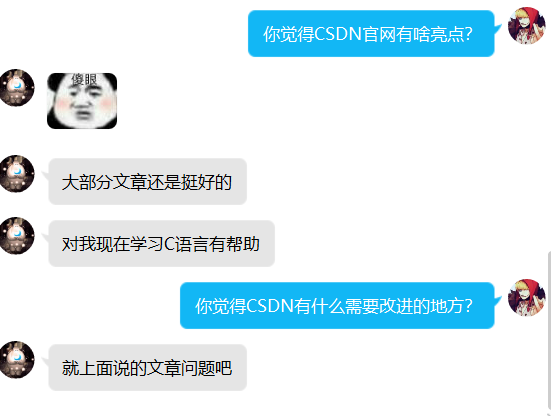Image resolution: width=551 pixels, height=416 pixels.
Task: Click rabbit avatar next to the 傻眼 sticker
Action: click(16, 87)
